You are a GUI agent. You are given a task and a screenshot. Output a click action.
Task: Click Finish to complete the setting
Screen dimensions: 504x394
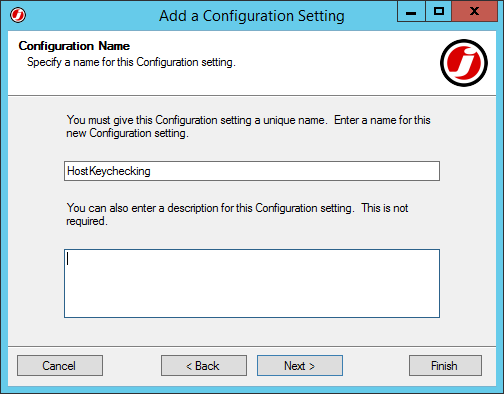pos(445,366)
